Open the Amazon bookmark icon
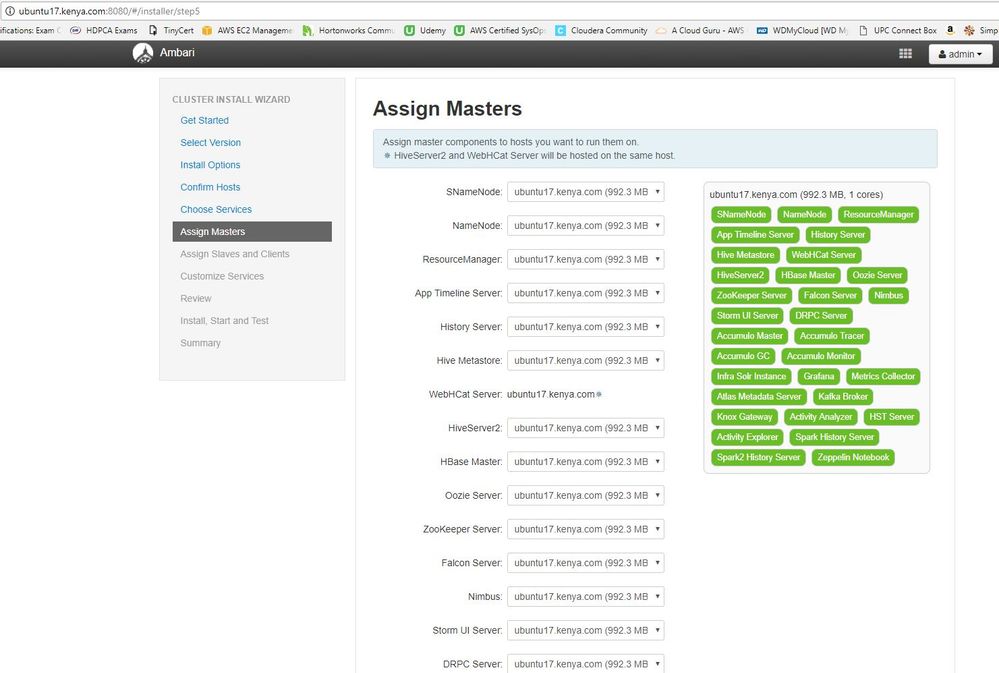The width and height of the screenshot is (999, 673). click(x=950, y=30)
